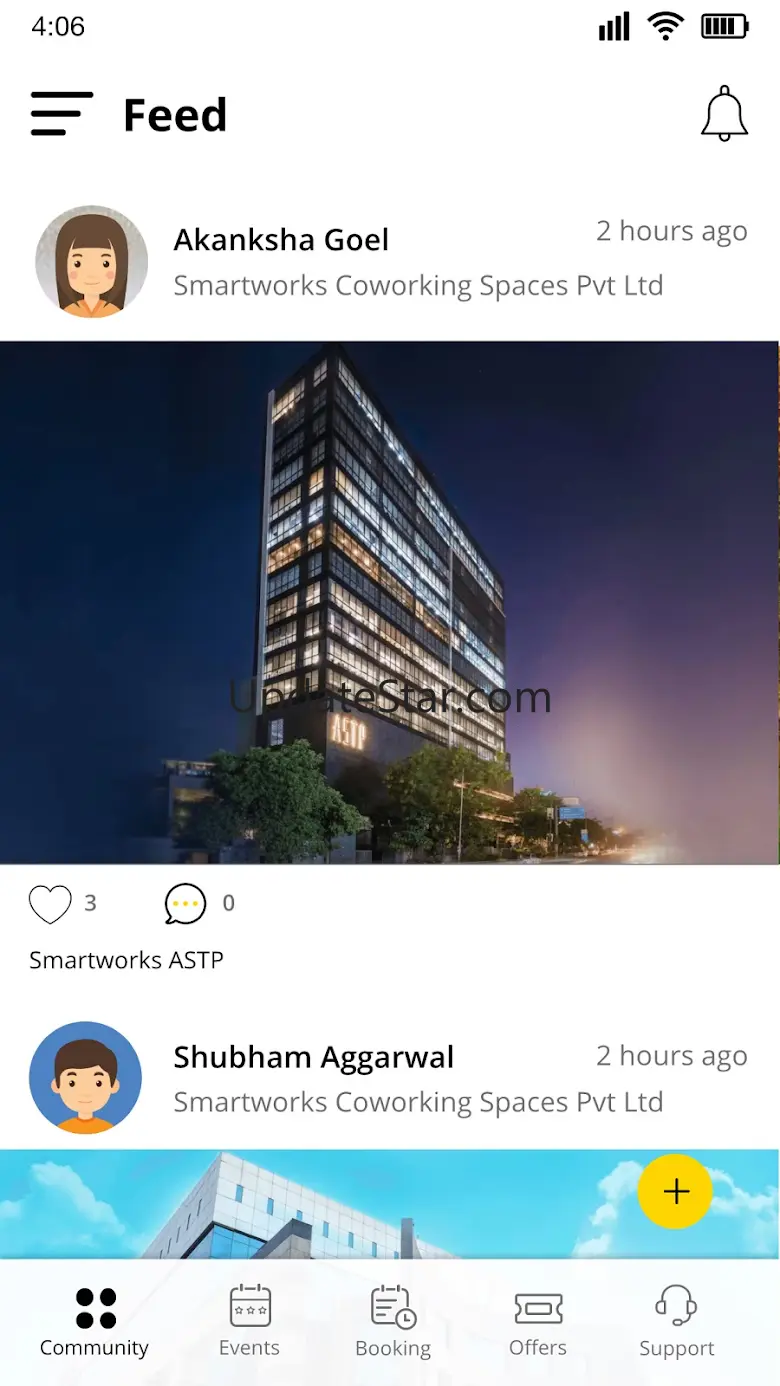This screenshot has width=780, height=1386.
Task: Switch to the Booking tab
Action: [x=393, y=1321]
